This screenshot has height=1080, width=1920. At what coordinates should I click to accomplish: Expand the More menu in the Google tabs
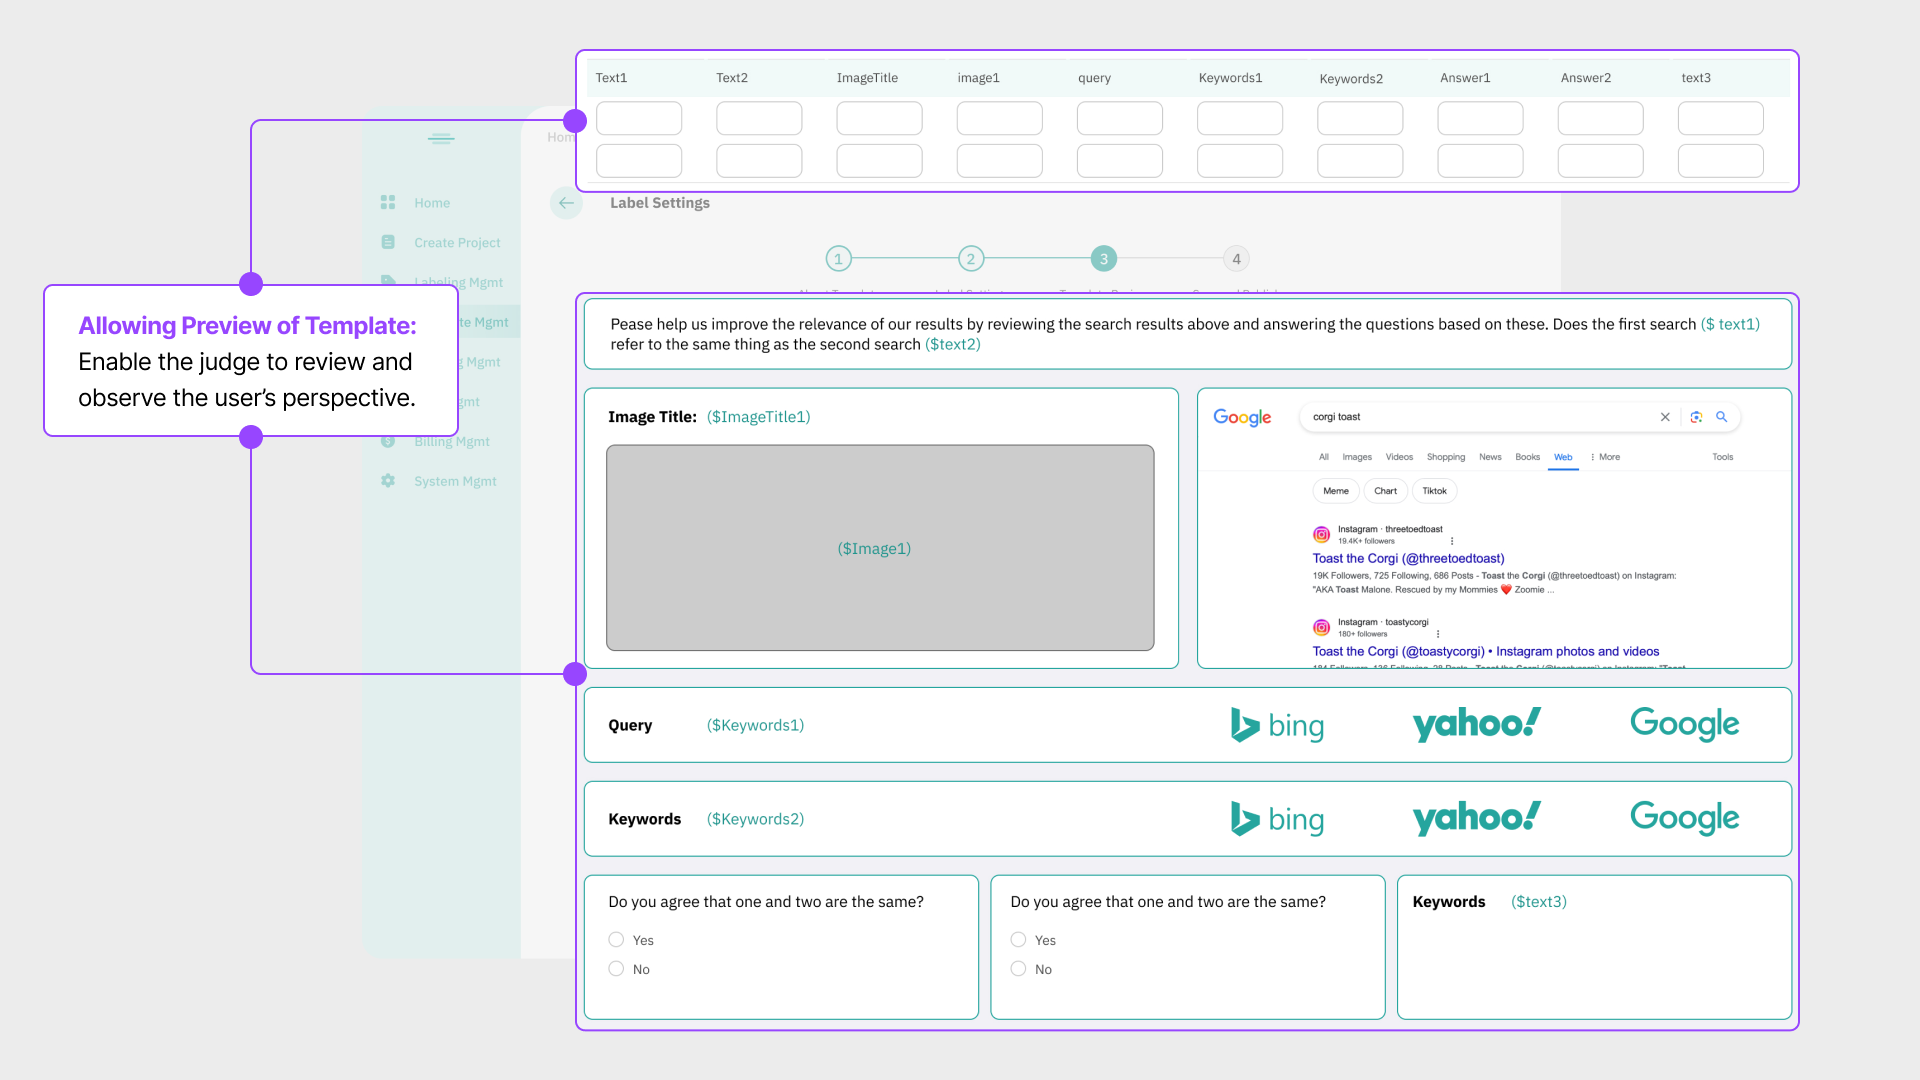point(1605,457)
